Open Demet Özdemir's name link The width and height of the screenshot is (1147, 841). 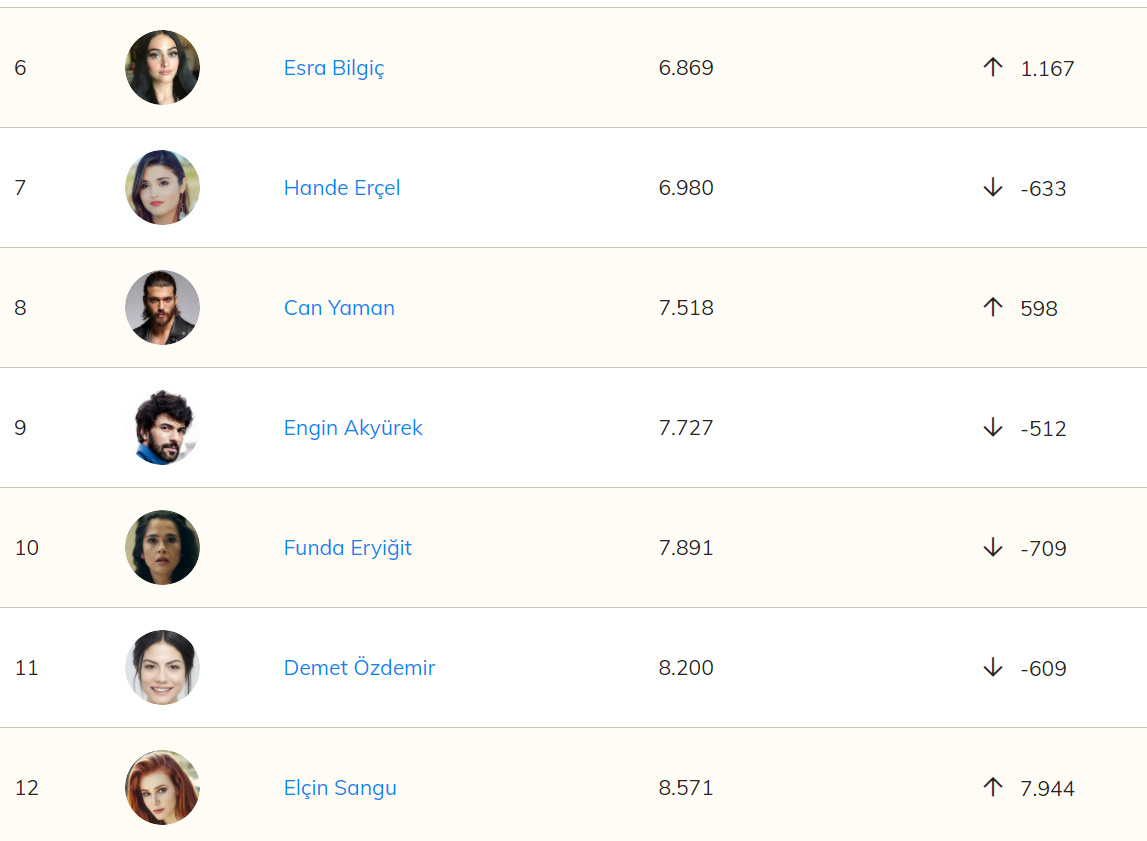(359, 668)
